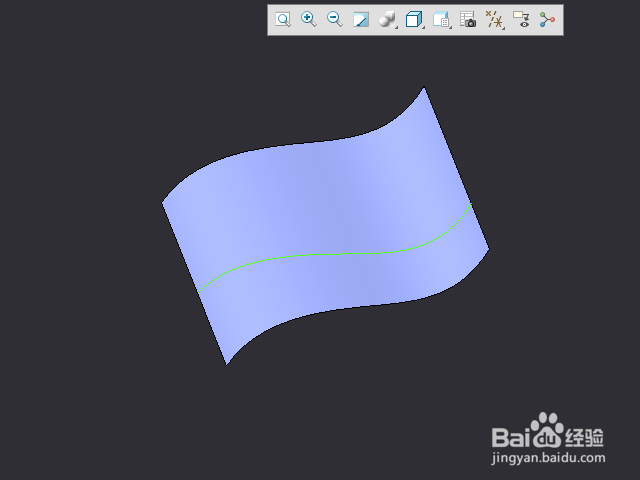Launch the View Manager camera icon
The height and width of the screenshot is (480, 640).
[468, 20]
